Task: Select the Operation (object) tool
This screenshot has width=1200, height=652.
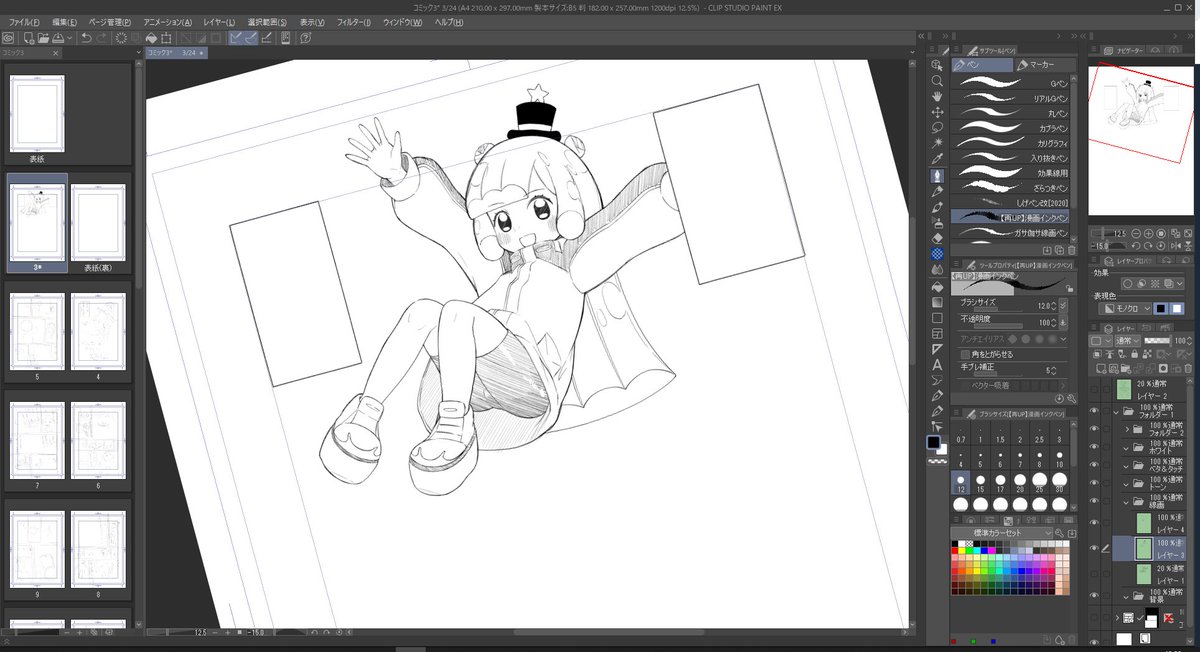Action: click(937, 64)
